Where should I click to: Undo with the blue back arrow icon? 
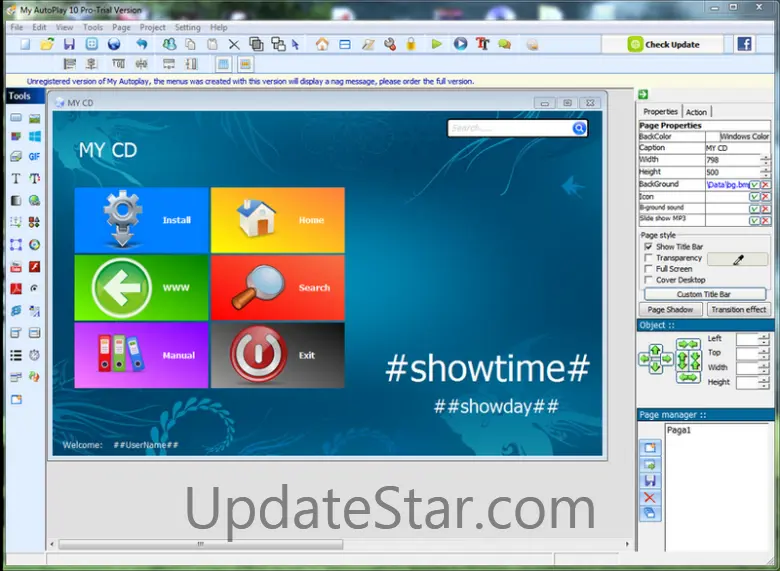142,44
